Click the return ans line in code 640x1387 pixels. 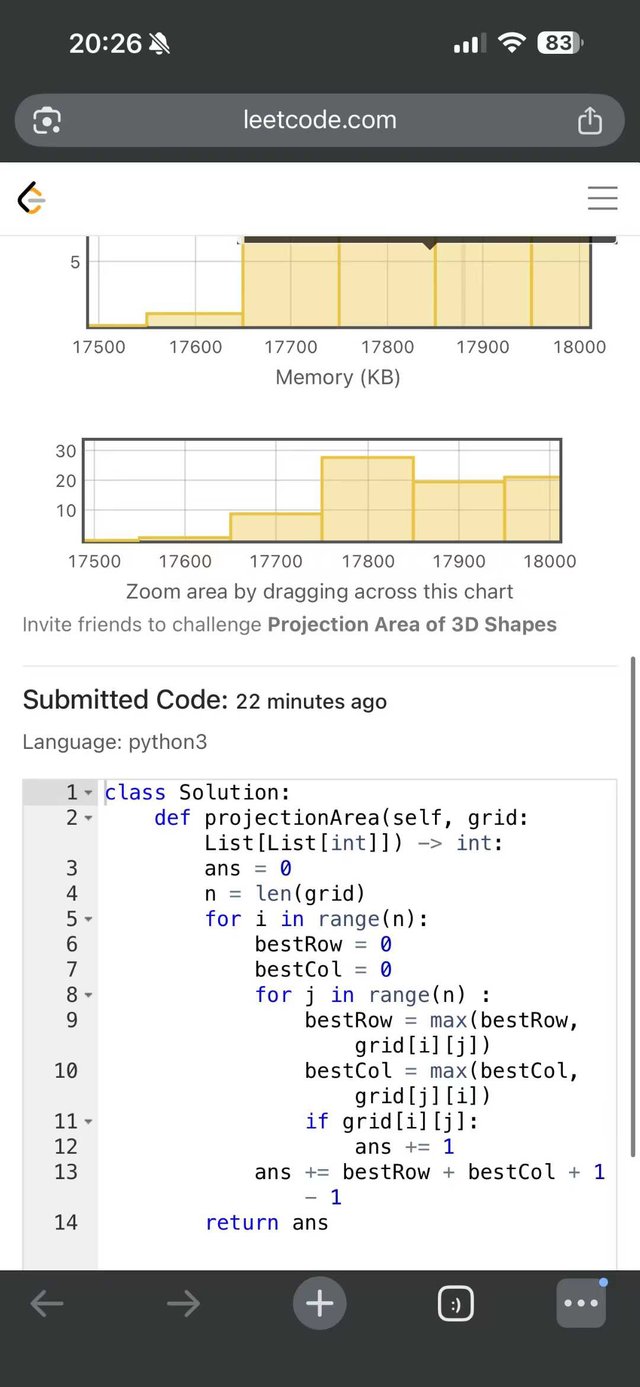(x=267, y=1222)
